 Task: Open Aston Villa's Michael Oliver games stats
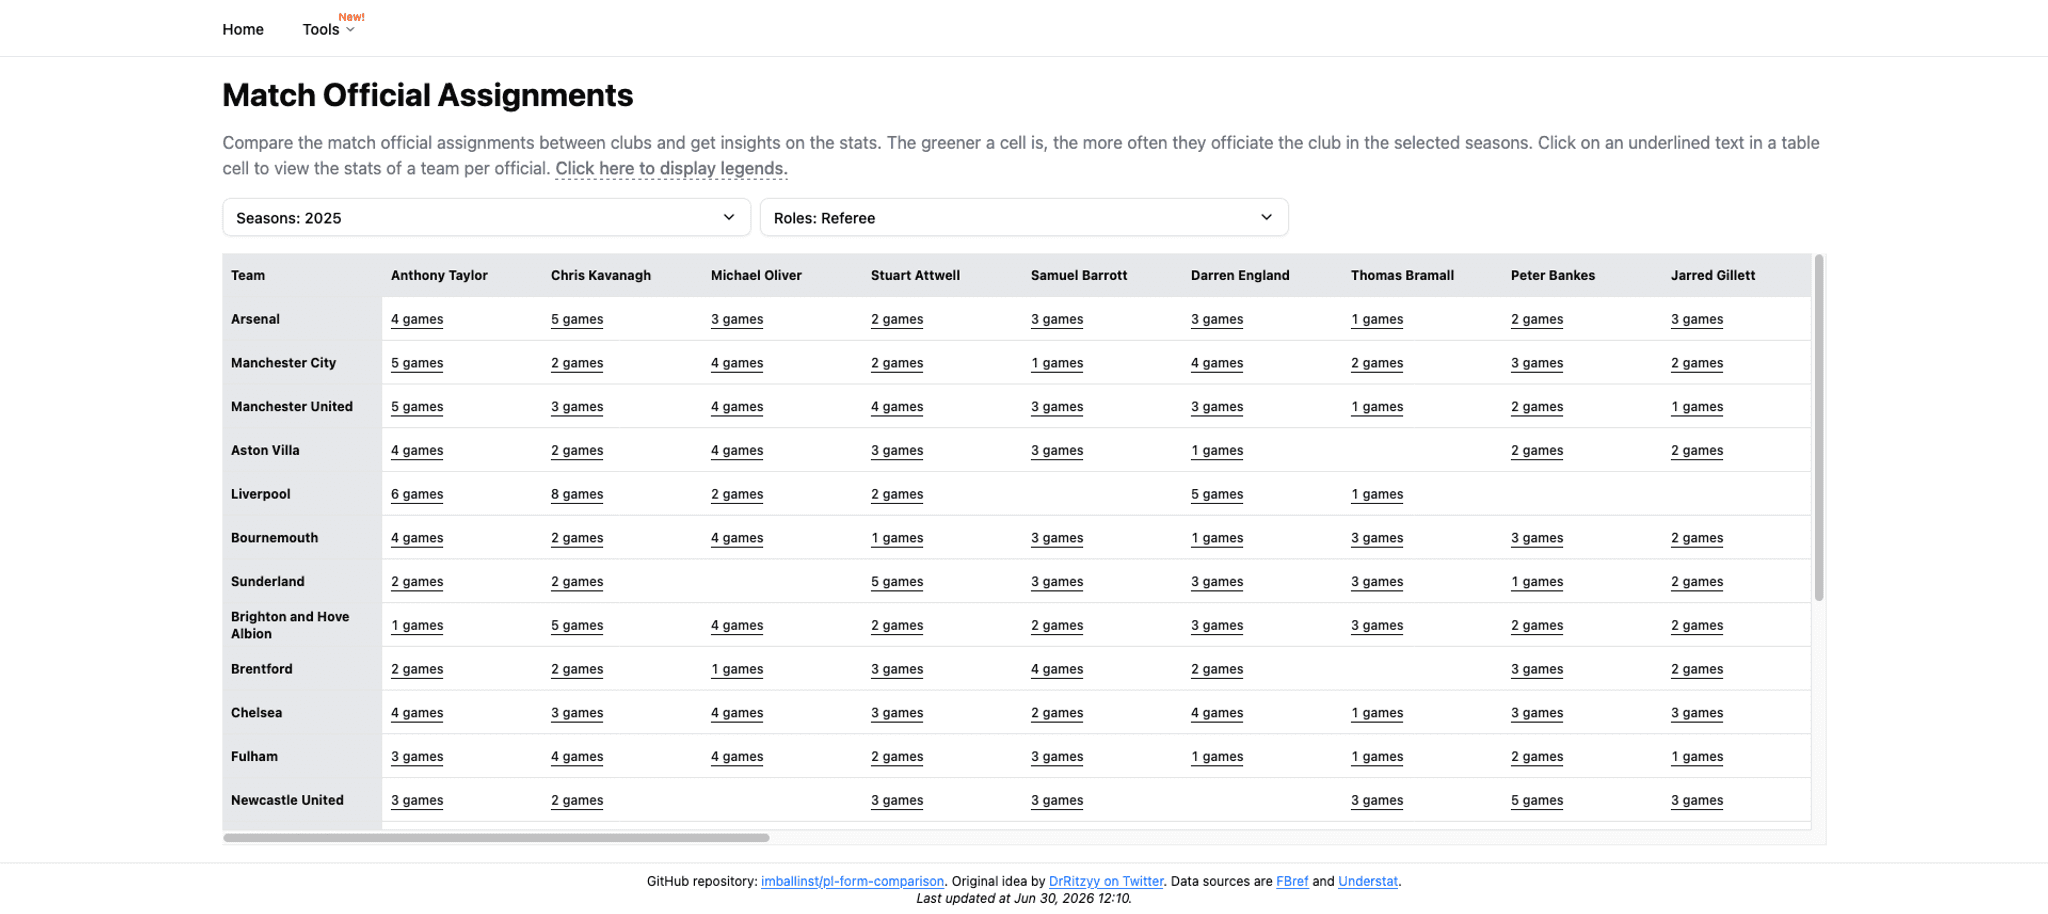tap(737, 450)
